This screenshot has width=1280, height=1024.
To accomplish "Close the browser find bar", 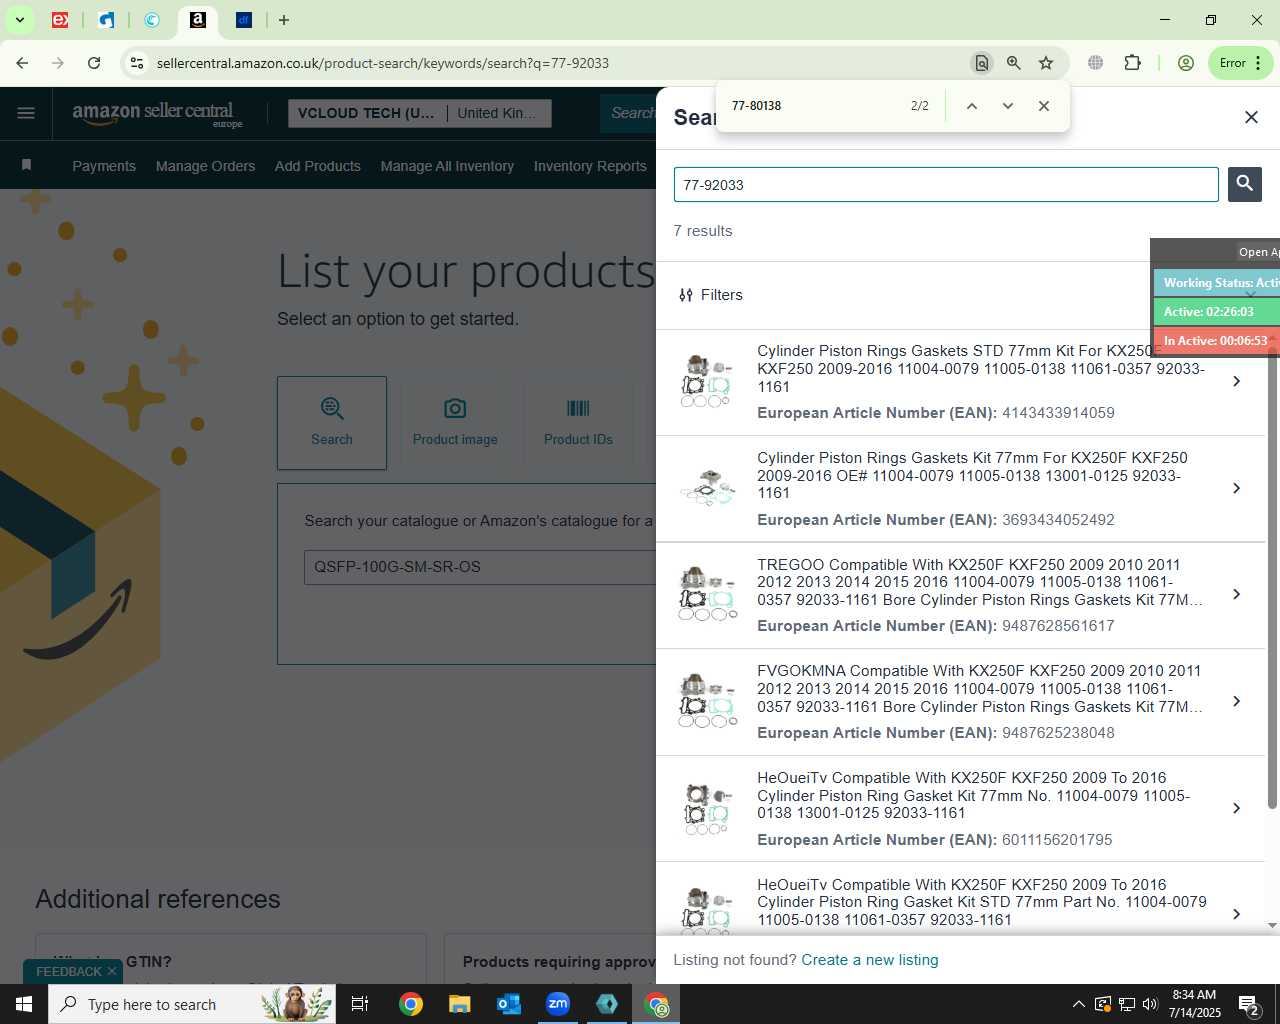I will point(1043,106).
